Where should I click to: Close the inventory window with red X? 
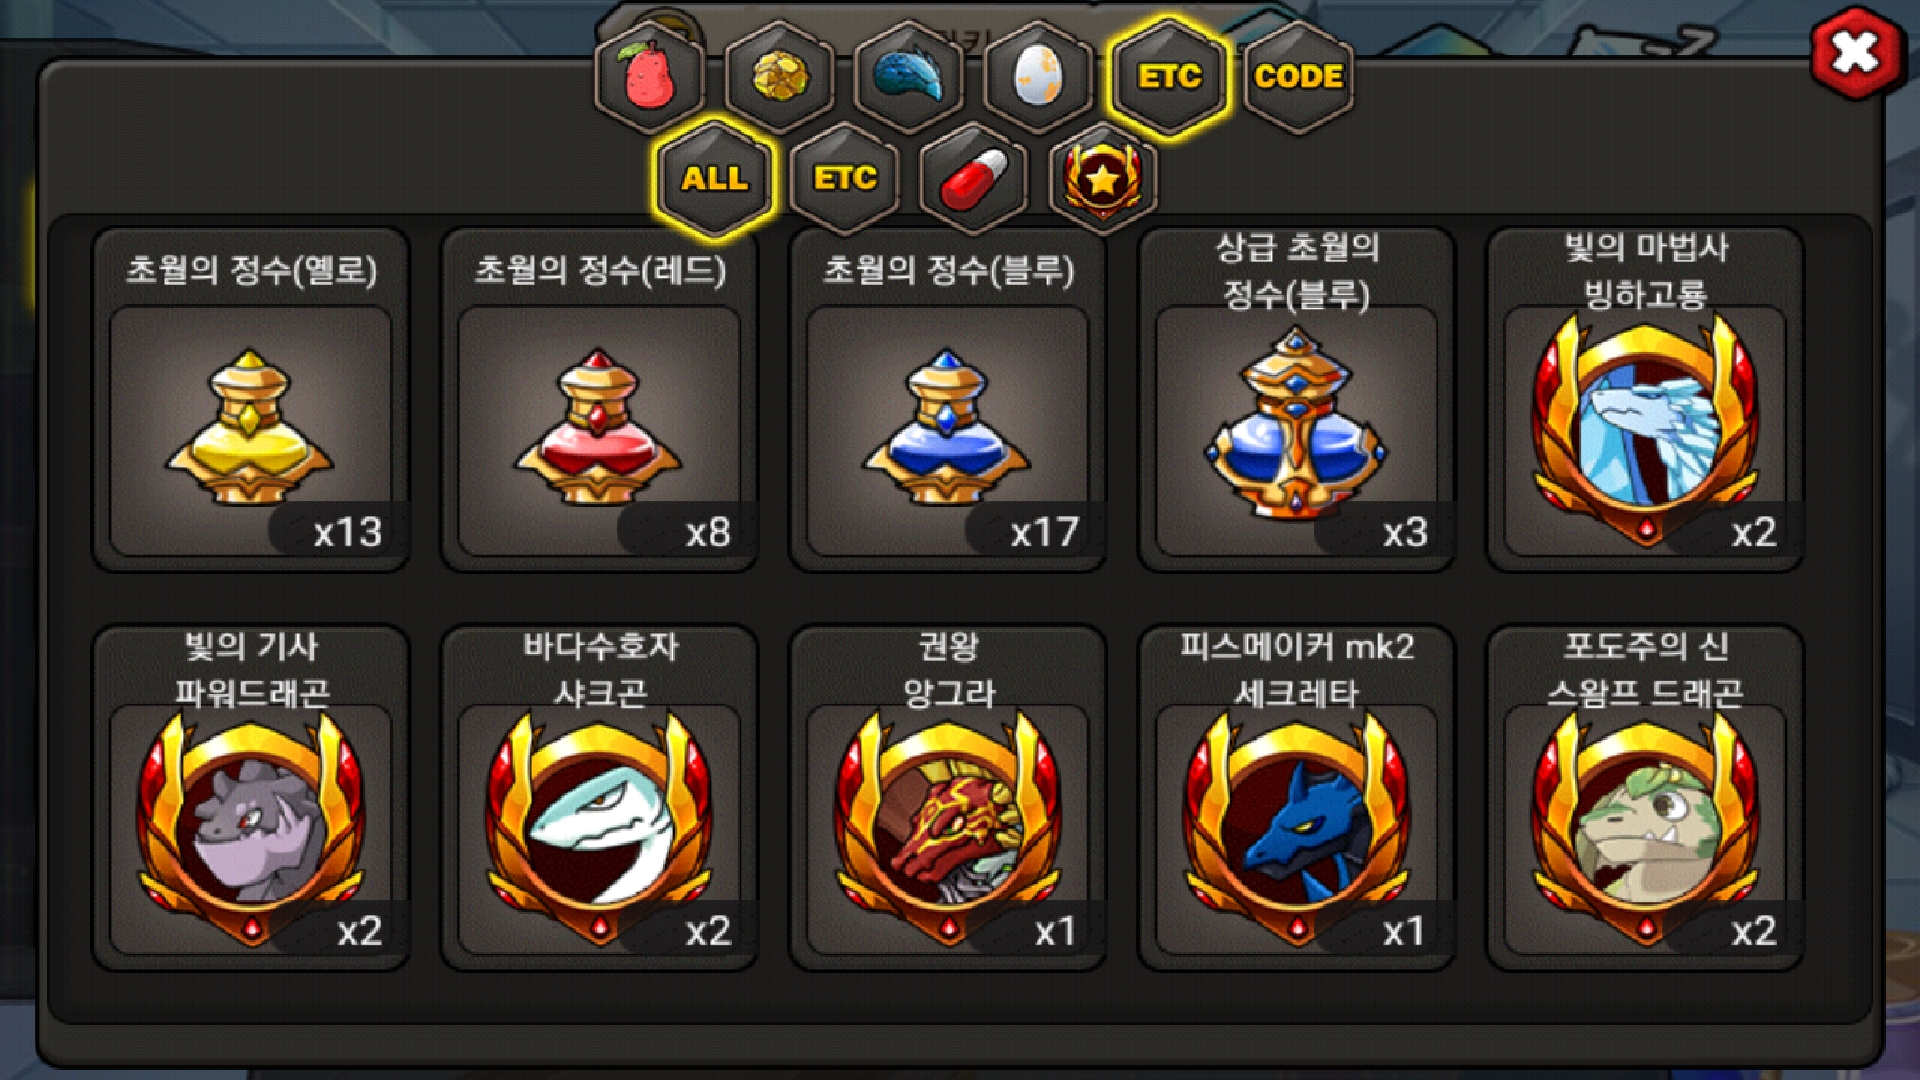coord(1855,52)
